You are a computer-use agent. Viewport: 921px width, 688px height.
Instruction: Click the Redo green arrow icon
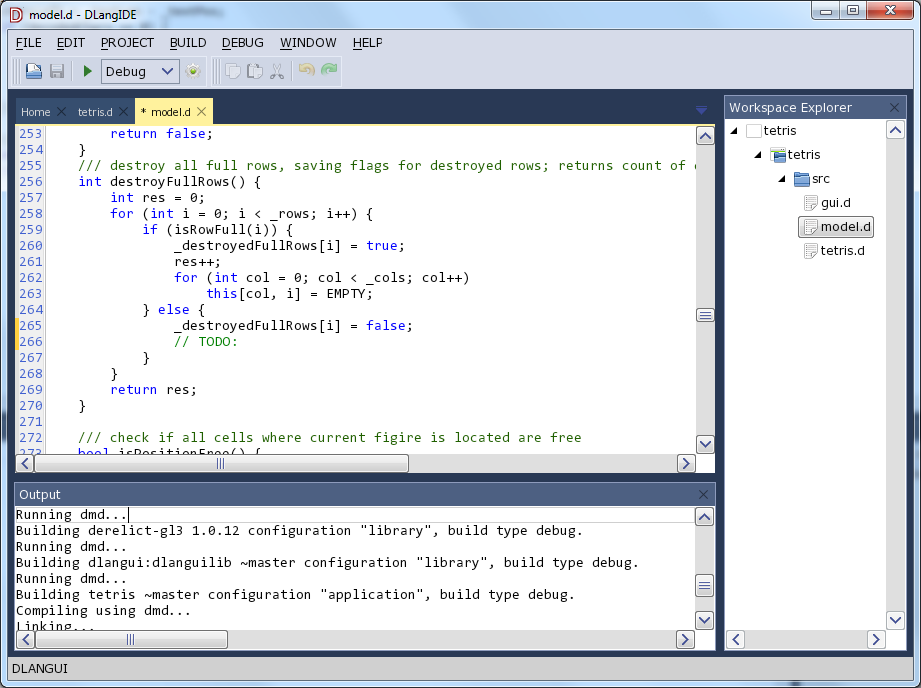tap(329, 71)
